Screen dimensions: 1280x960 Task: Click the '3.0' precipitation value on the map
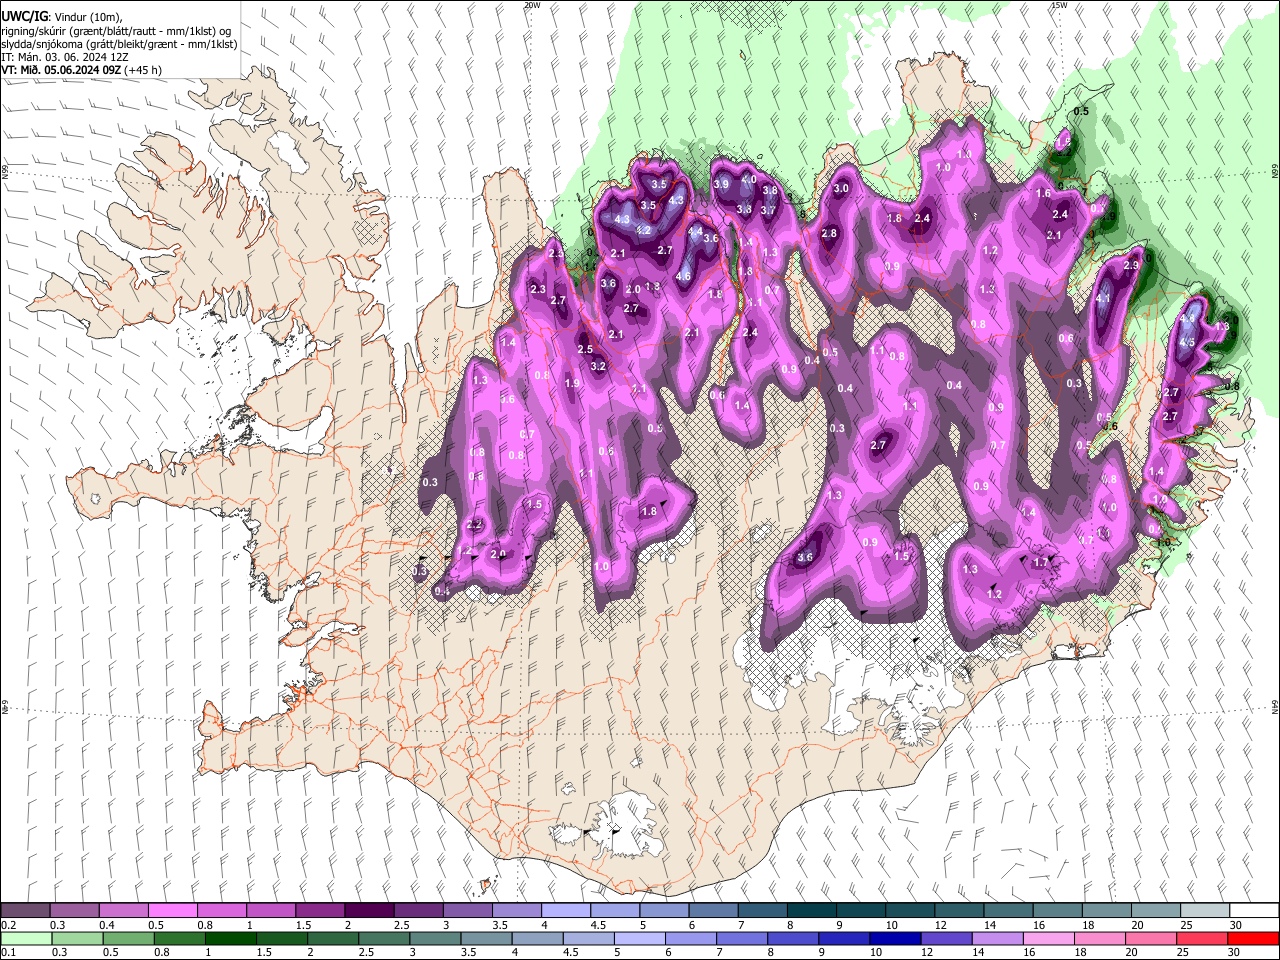click(x=841, y=188)
